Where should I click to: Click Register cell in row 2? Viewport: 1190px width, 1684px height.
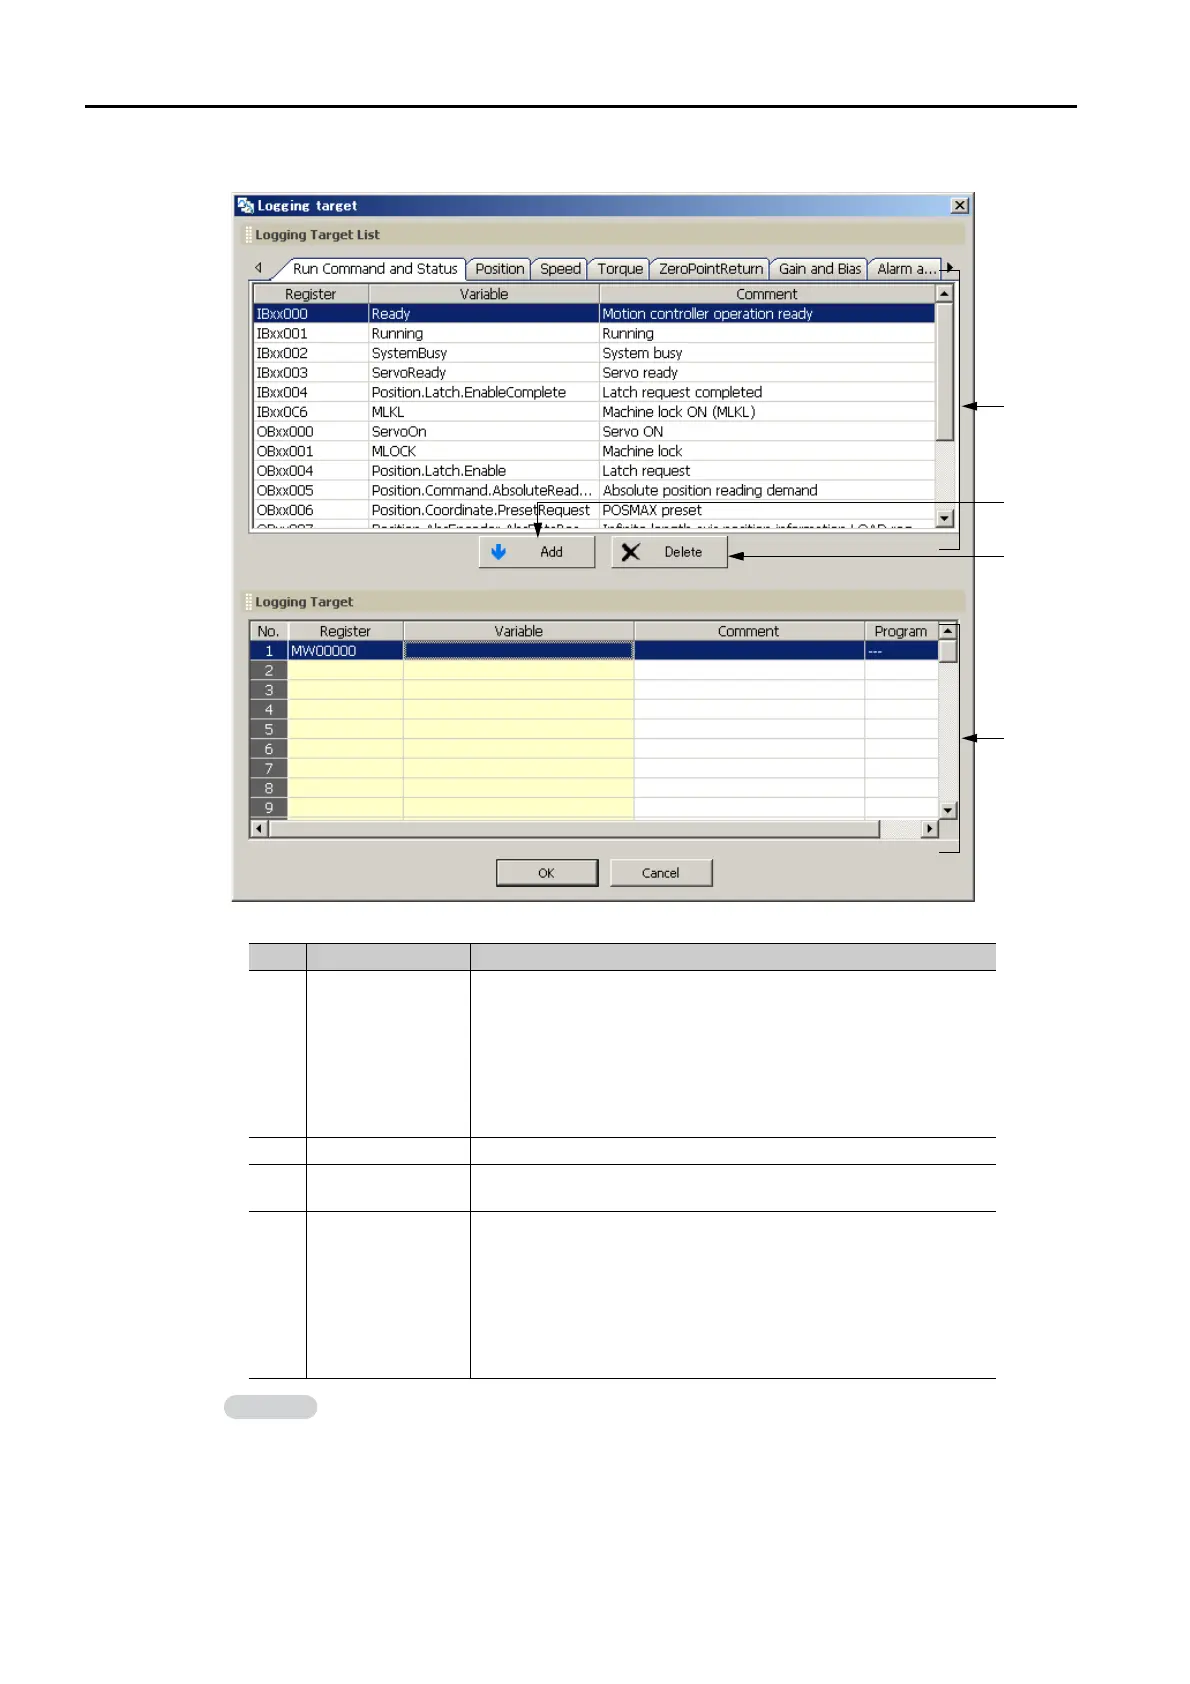pyautogui.click(x=346, y=671)
